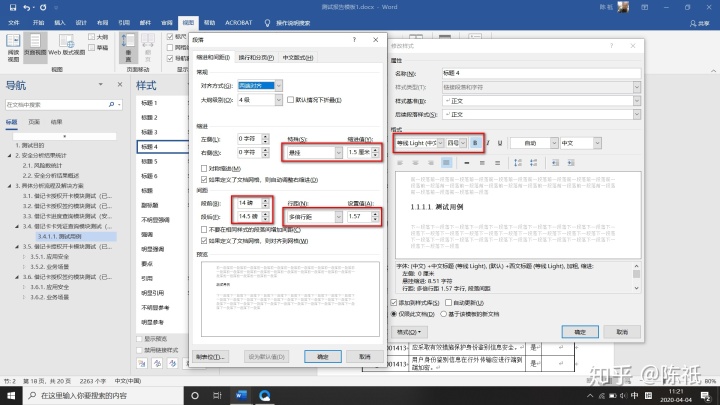Viewport: 720px width, 405px height.
Task: Click the lightbulb 操作说明搜索 tell-me box
Action: point(287,22)
